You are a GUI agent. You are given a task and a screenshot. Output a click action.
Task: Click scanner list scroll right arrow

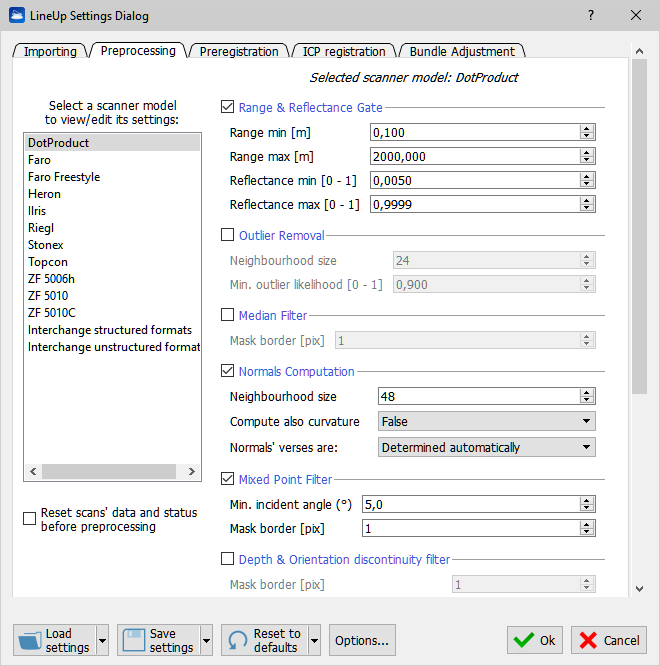point(192,471)
